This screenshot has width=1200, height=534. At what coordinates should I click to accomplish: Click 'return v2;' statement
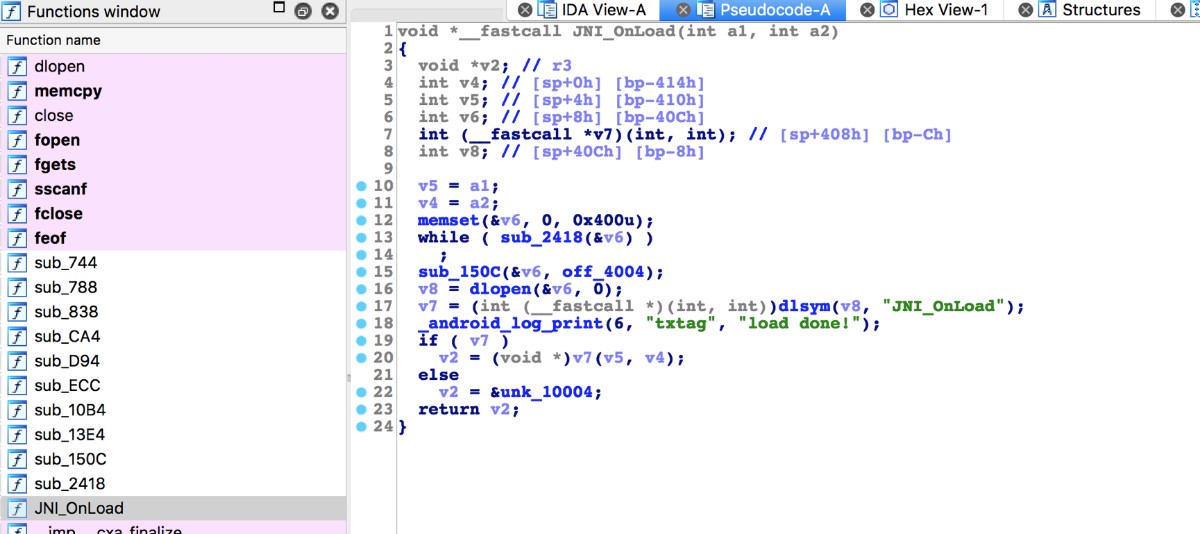click(x=469, y=409)
